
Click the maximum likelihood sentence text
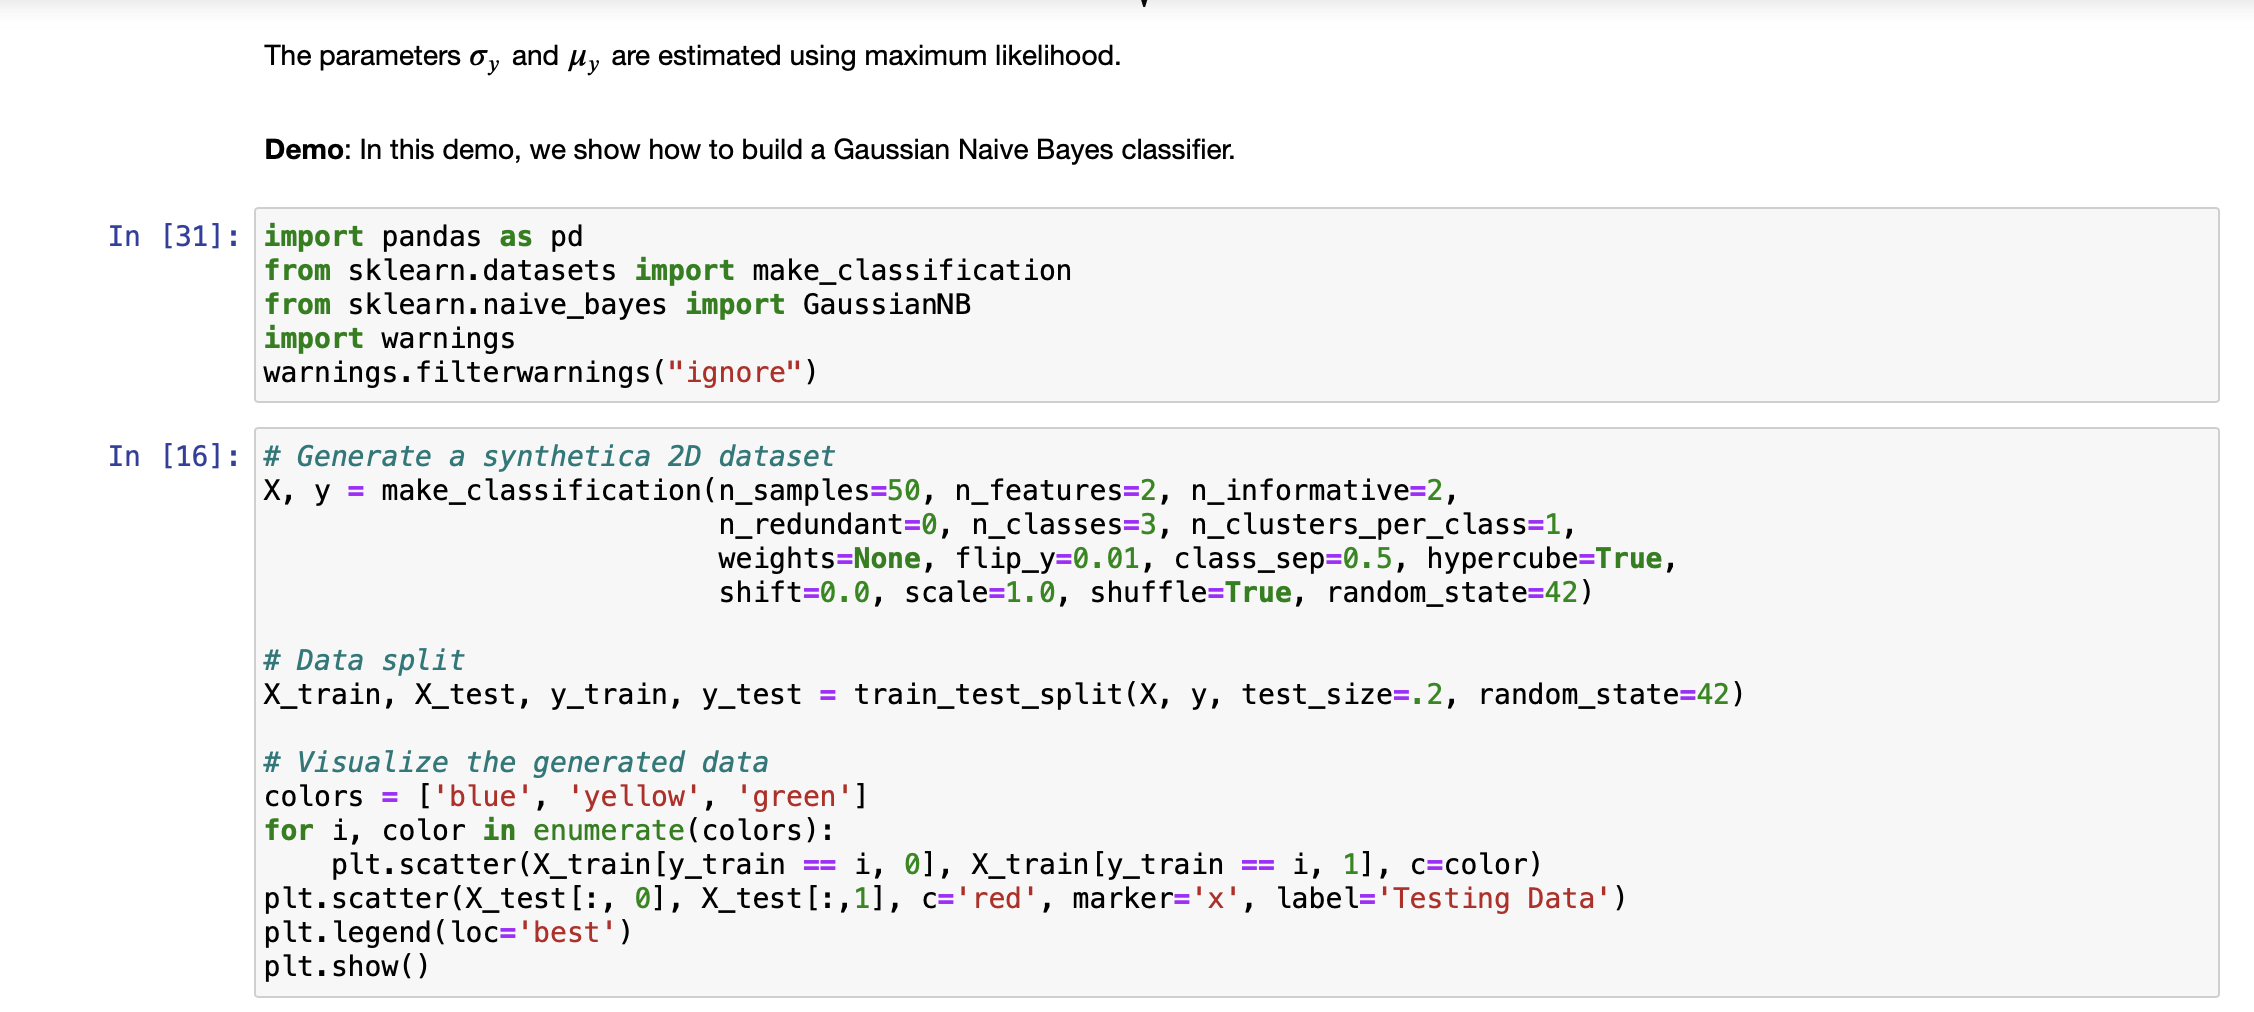click(693, 55)
